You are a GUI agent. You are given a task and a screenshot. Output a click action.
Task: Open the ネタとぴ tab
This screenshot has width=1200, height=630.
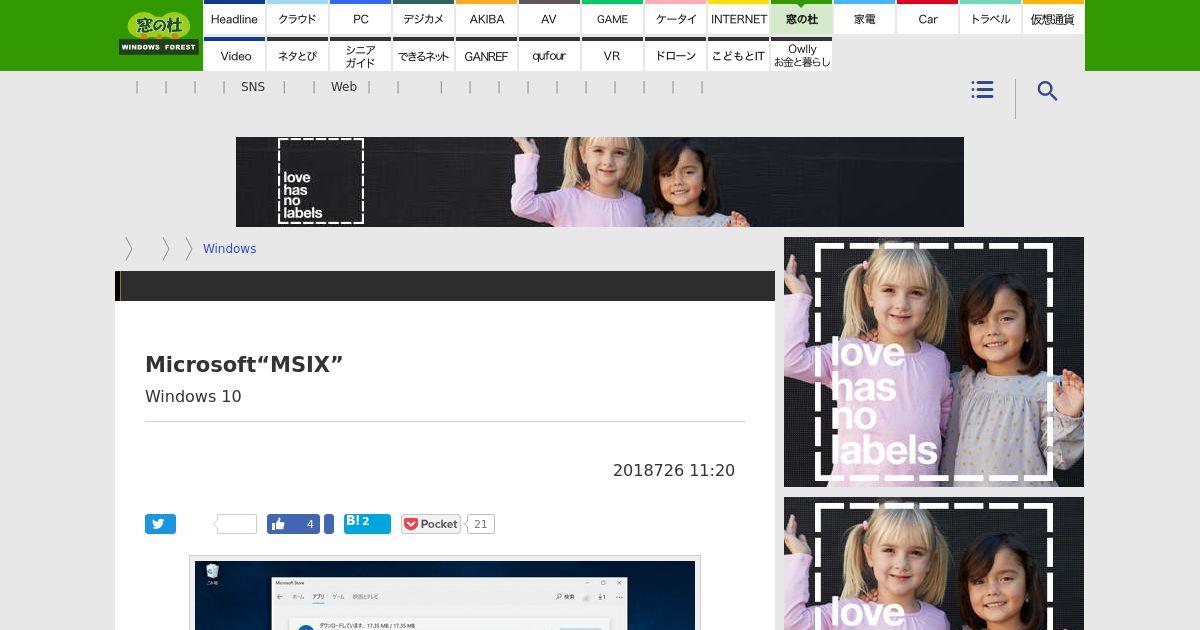(x=297, y=55)
